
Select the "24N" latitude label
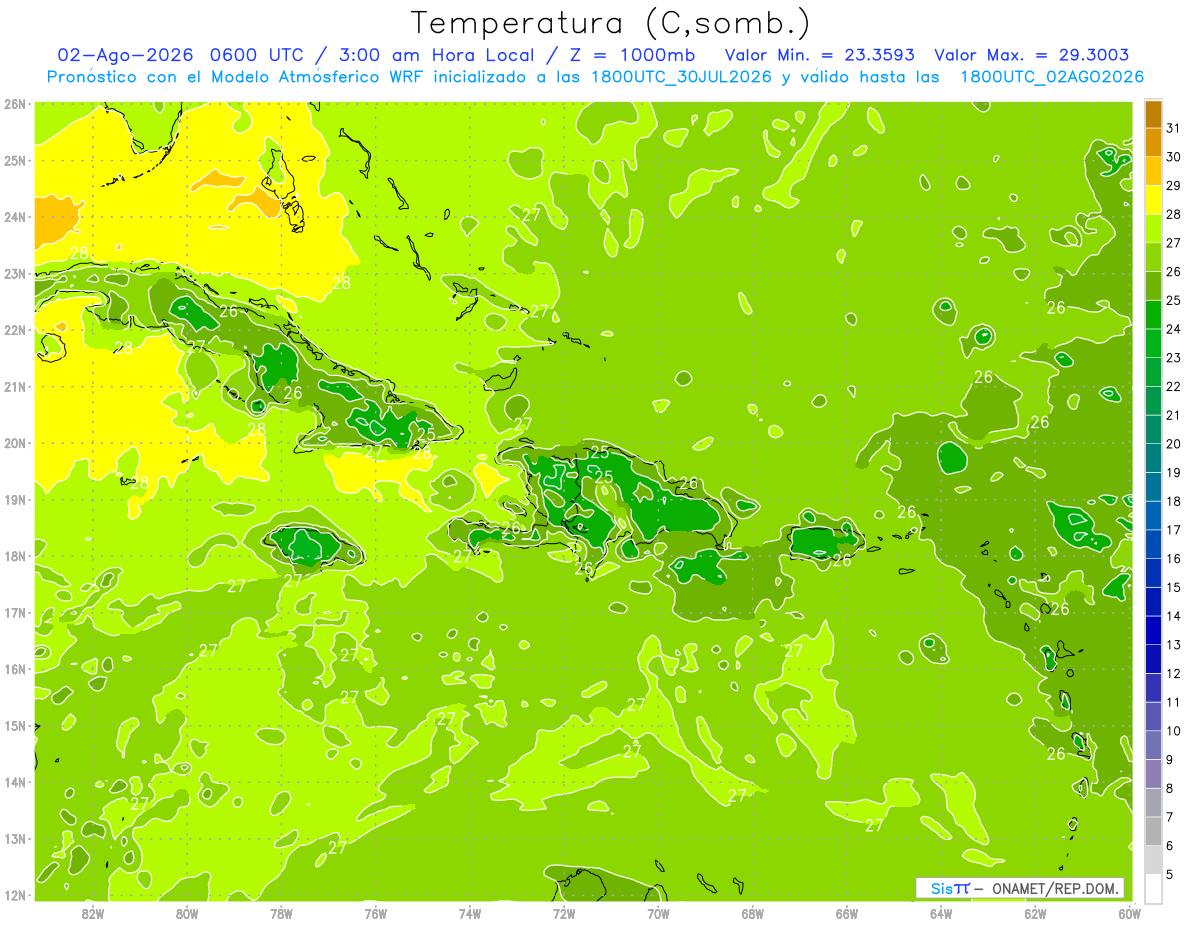[x=15, y=217]
